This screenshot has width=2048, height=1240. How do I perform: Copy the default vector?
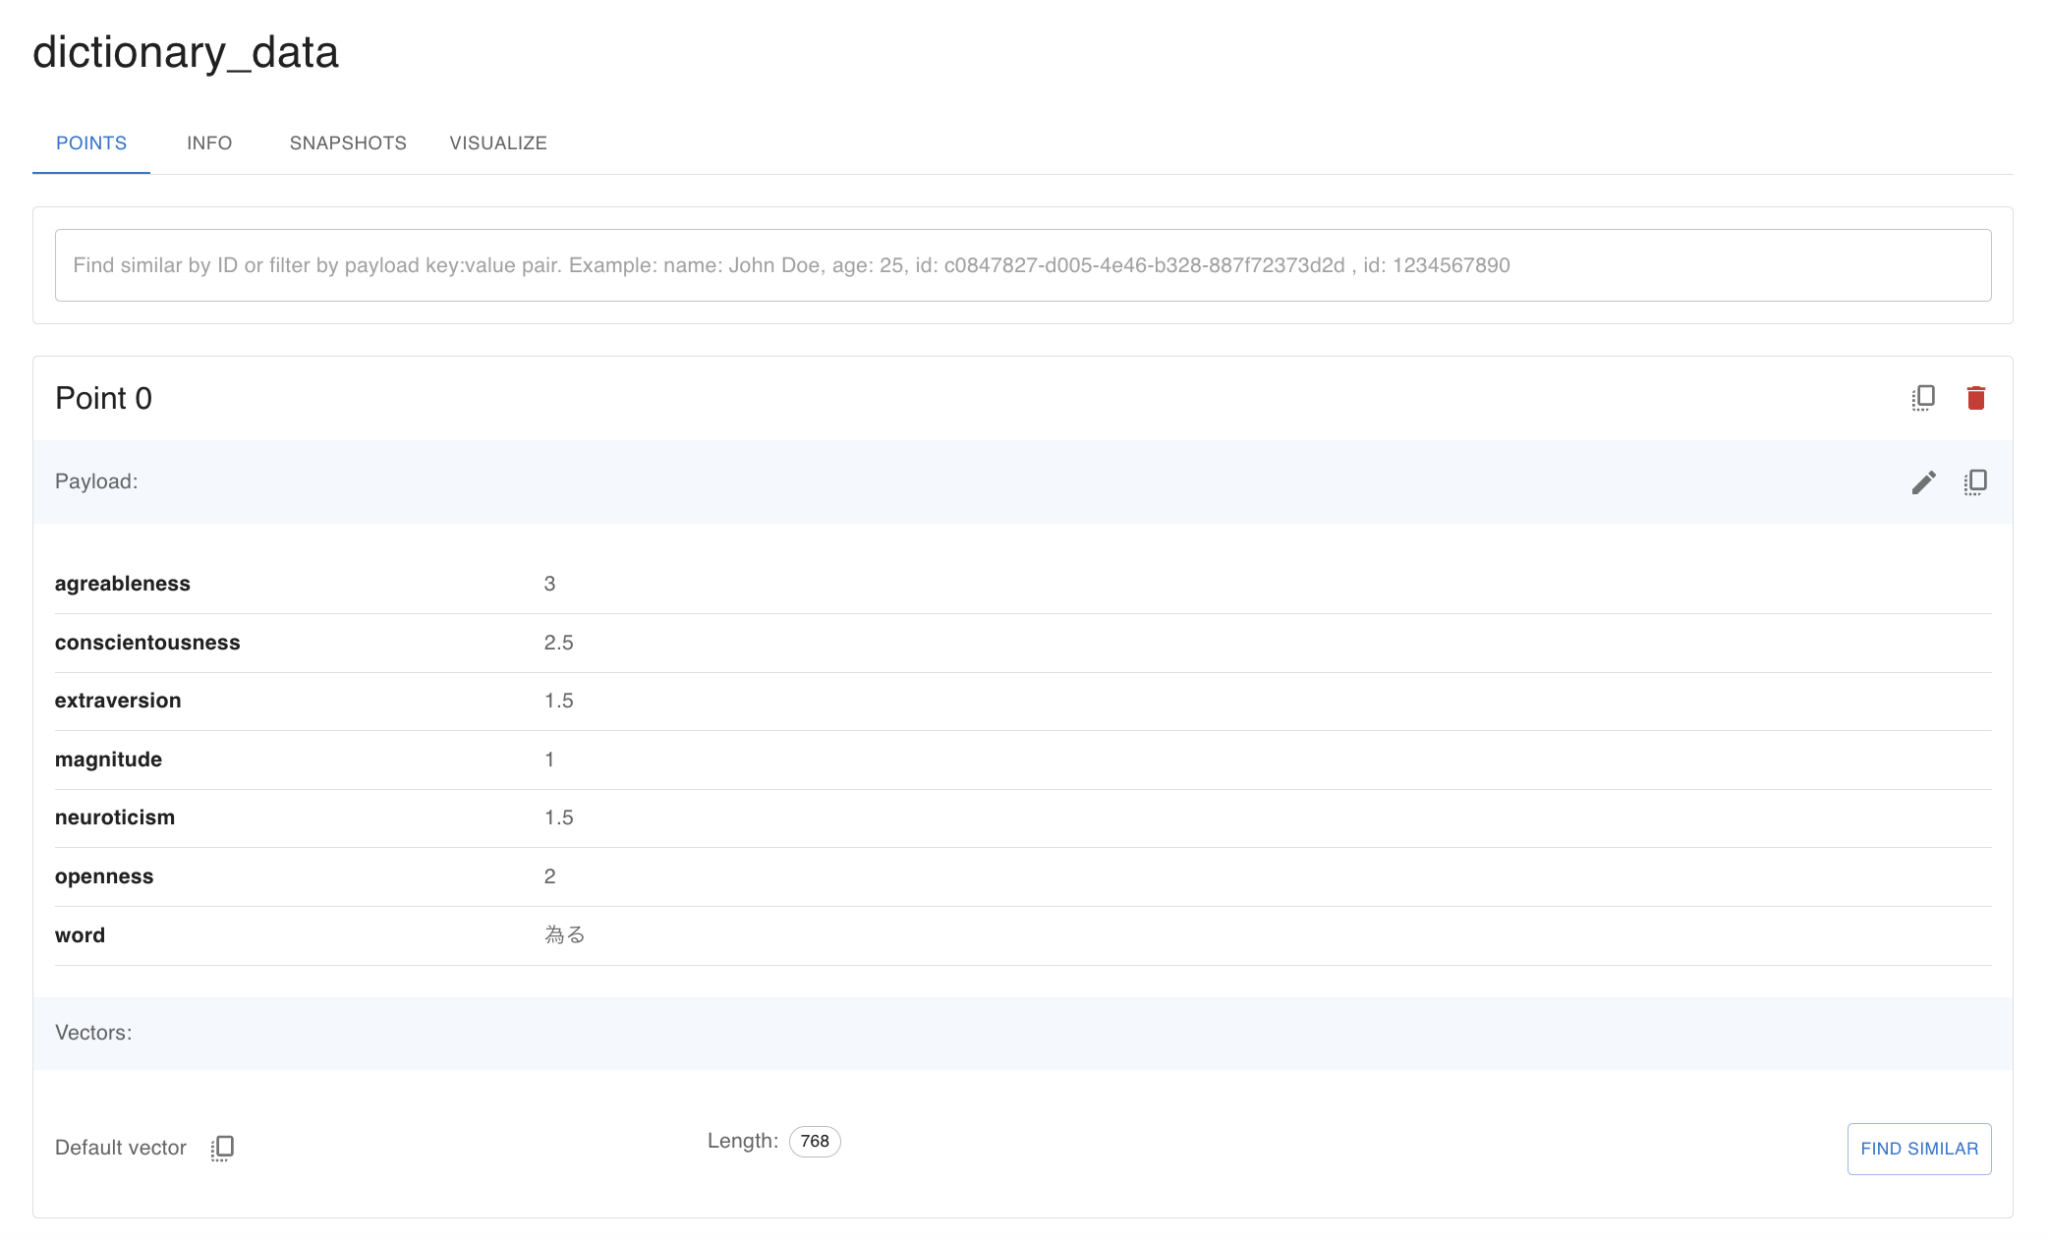click(x=222, y=1147)
